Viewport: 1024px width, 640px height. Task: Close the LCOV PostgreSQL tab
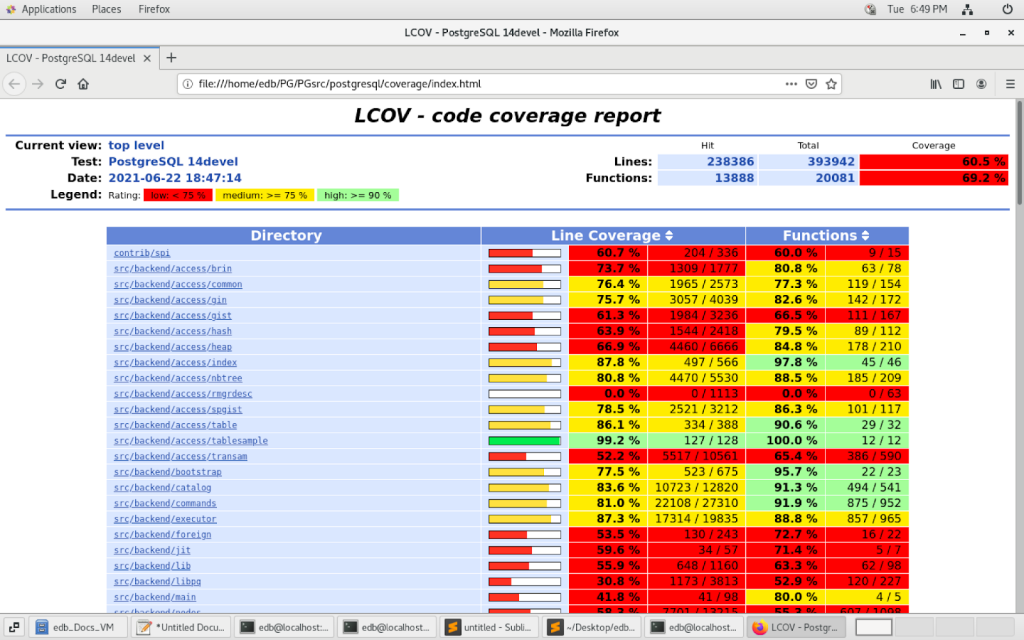[x=147, y=58]
